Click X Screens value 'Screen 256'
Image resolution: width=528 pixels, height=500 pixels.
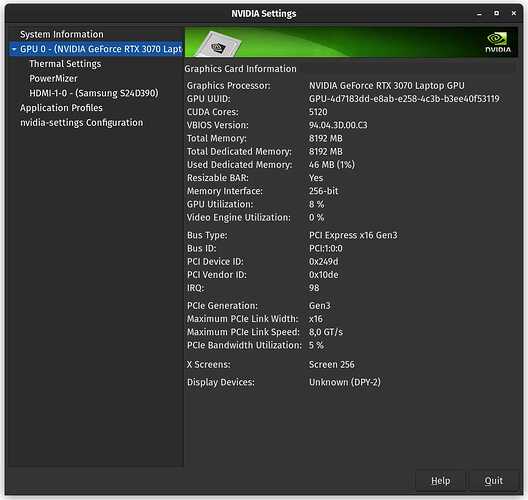(331, 364)
